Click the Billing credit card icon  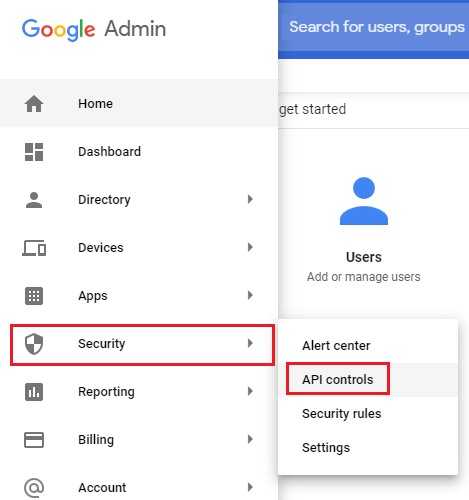point(34,440)
